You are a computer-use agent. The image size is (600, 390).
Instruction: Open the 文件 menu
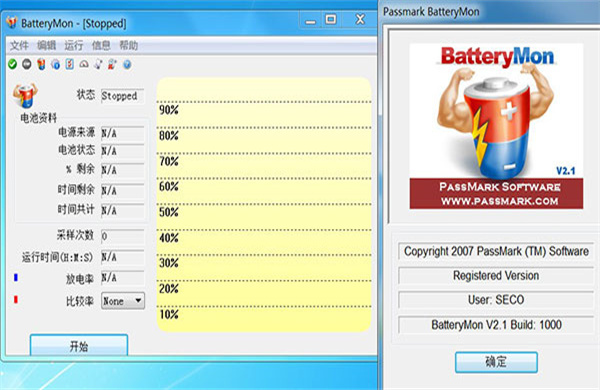pyautogui.click(x=19, y=46)
